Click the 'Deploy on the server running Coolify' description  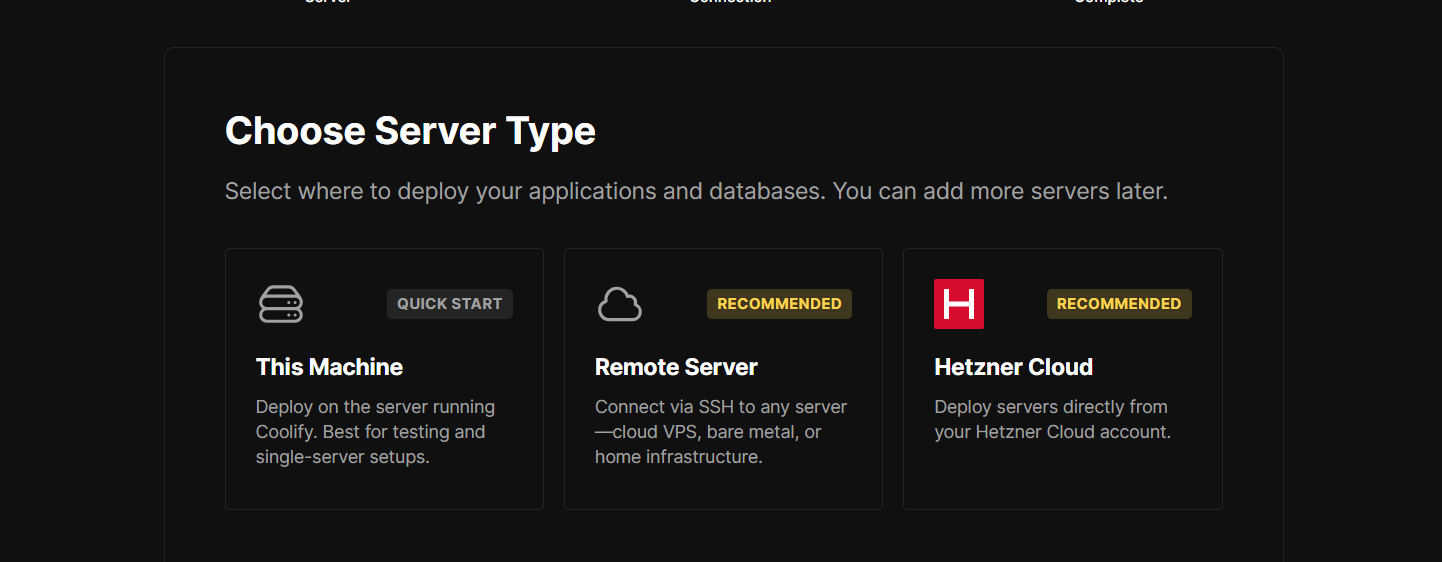coord(375,432)
